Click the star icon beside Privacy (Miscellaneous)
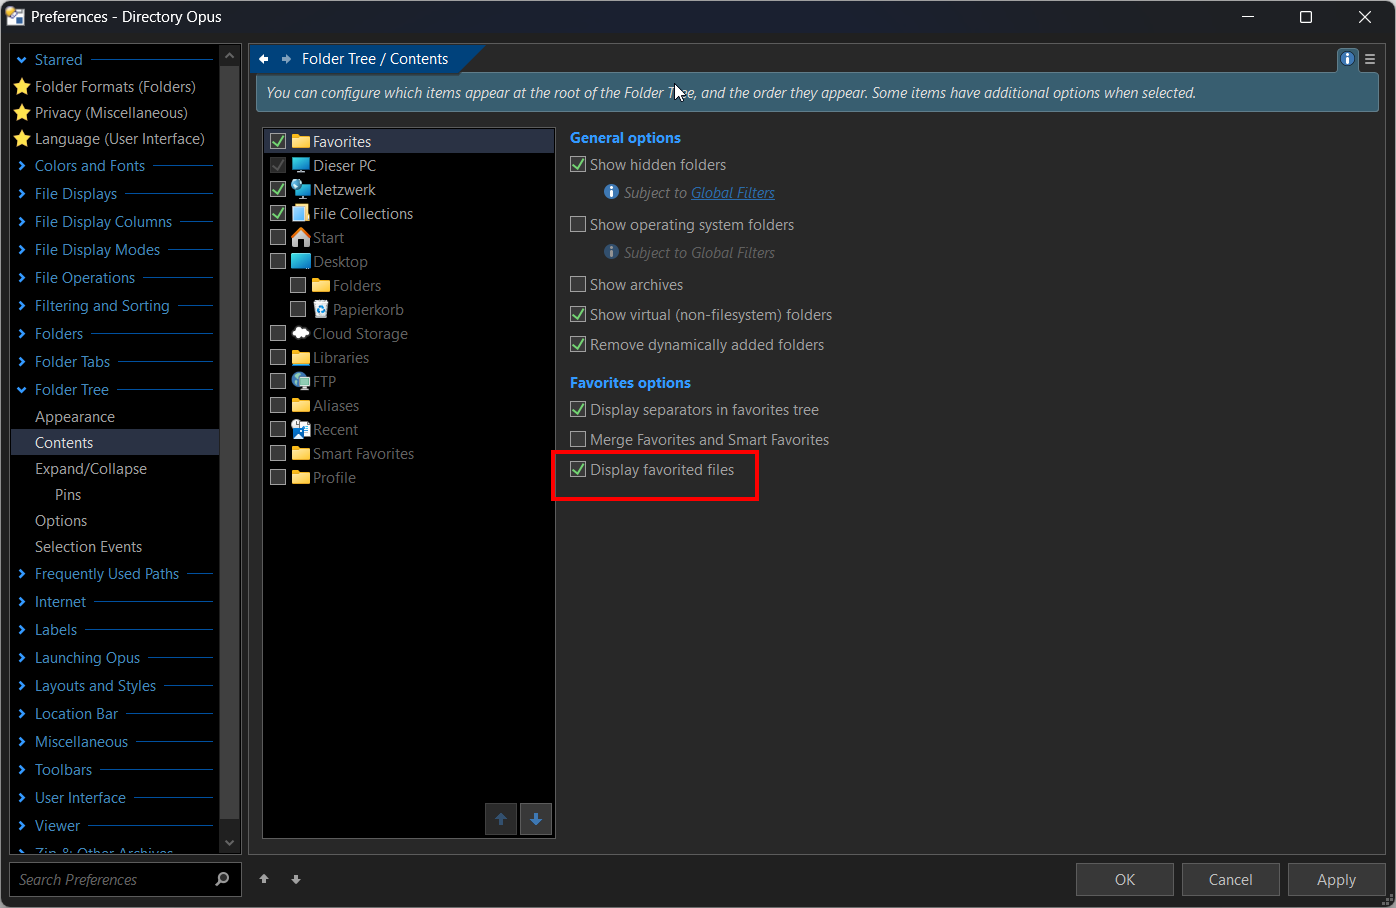Screen dimensions: 1396x908 pyautogui.click(x=22, y=113)
